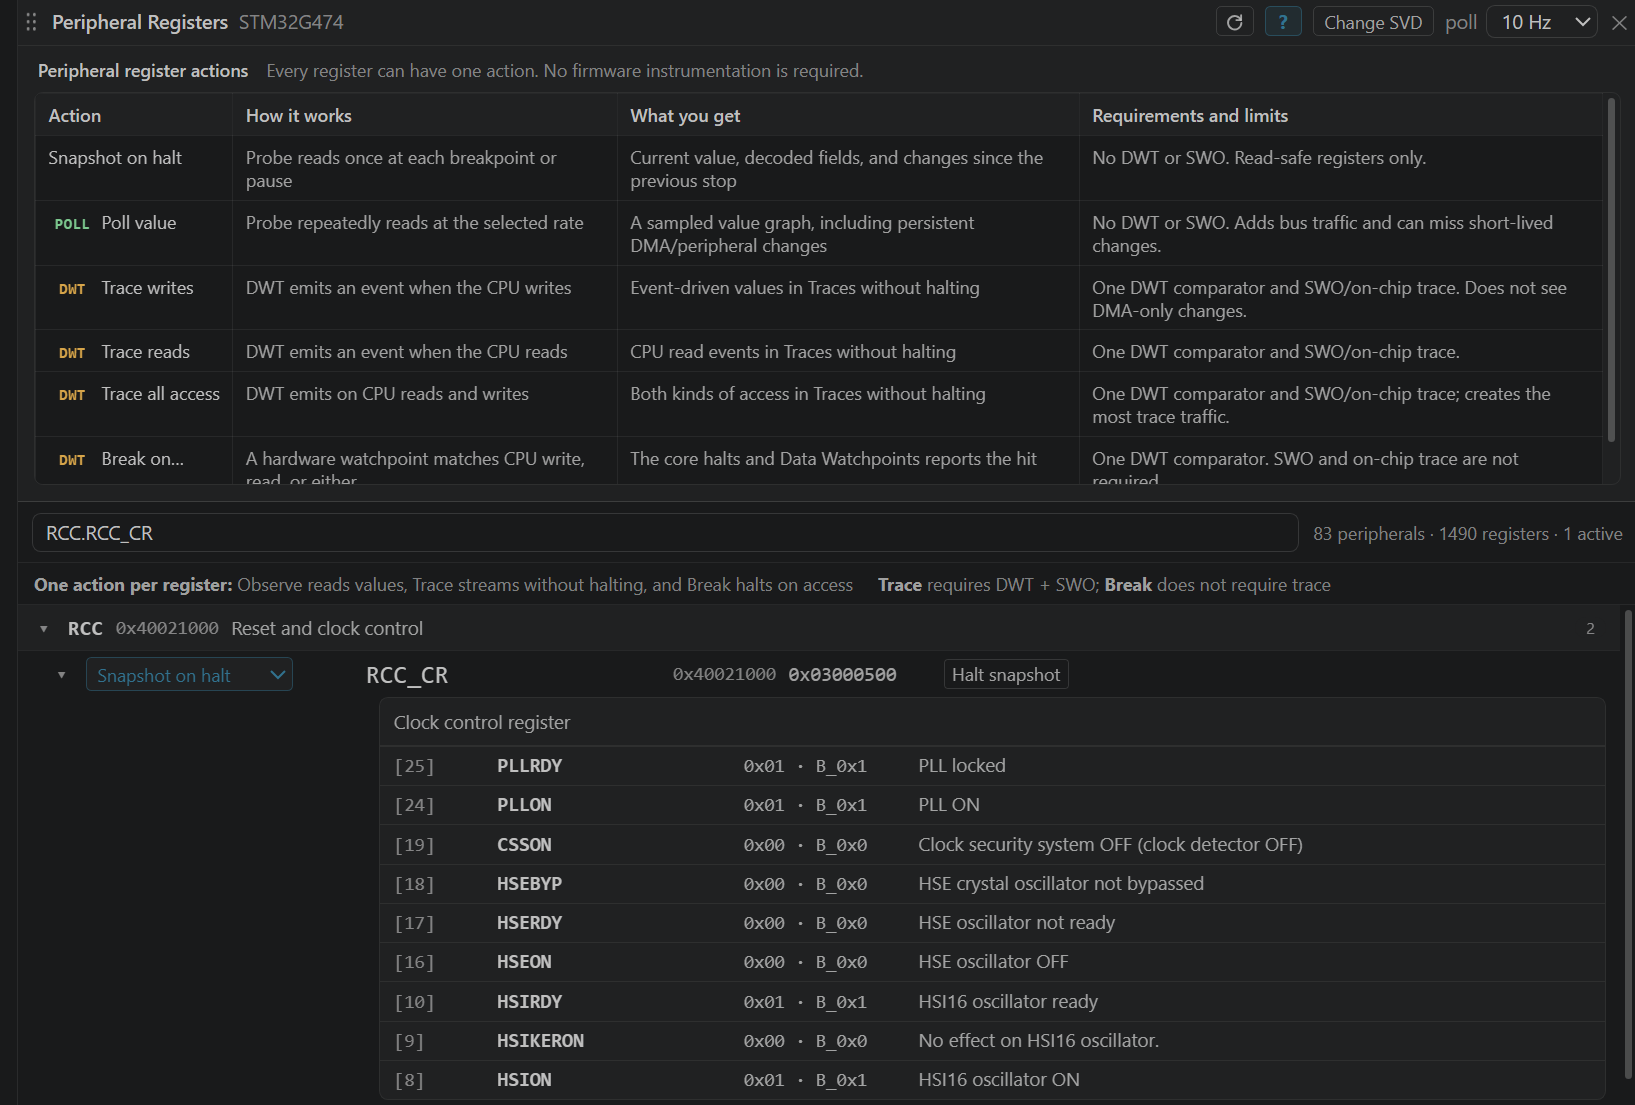The width and height of the screenshot is (1635, 1105).
Task: Click the actions table vertical scrollbar
Action: click(1610, 270)
